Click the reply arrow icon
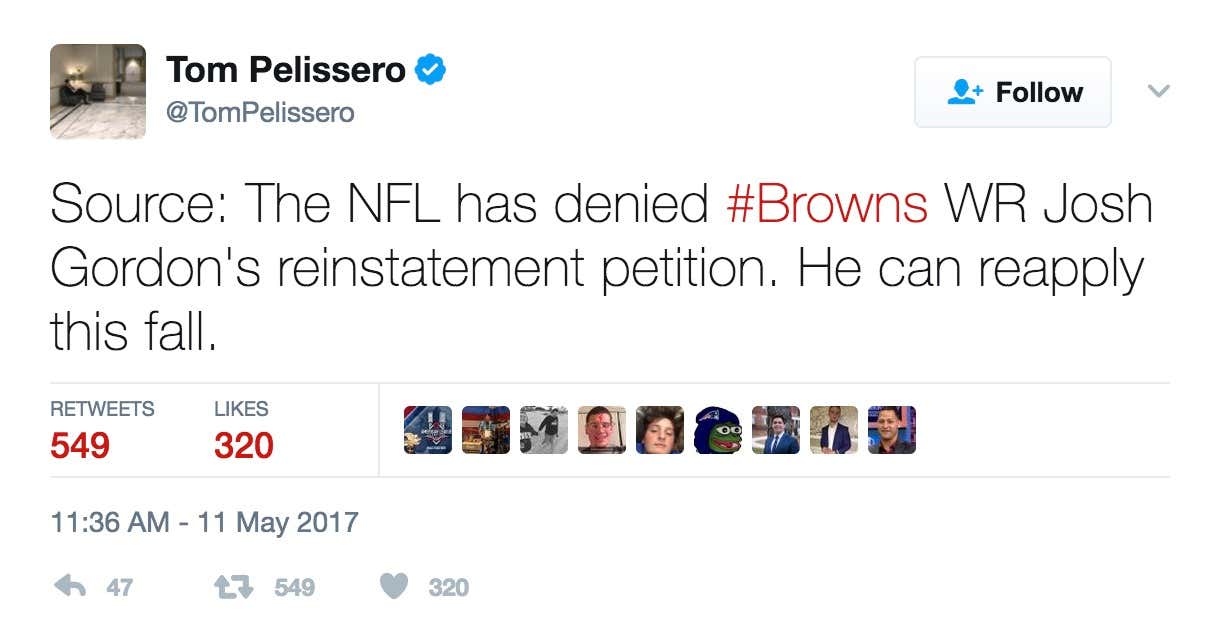 (x=69, y=587)
